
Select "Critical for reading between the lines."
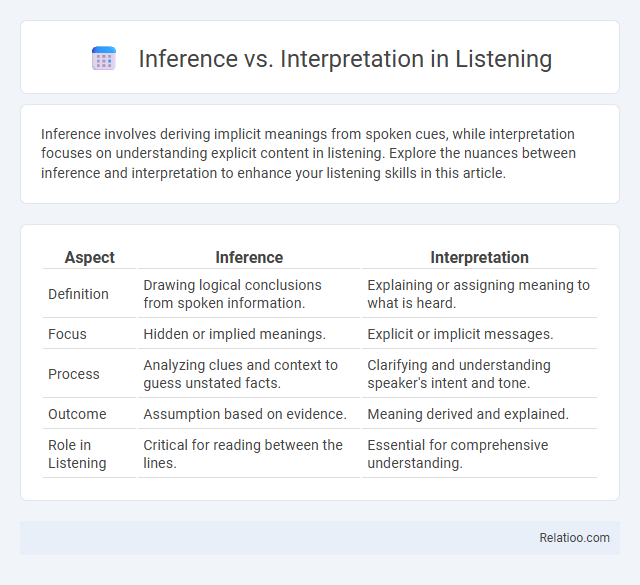coord(243,454)
